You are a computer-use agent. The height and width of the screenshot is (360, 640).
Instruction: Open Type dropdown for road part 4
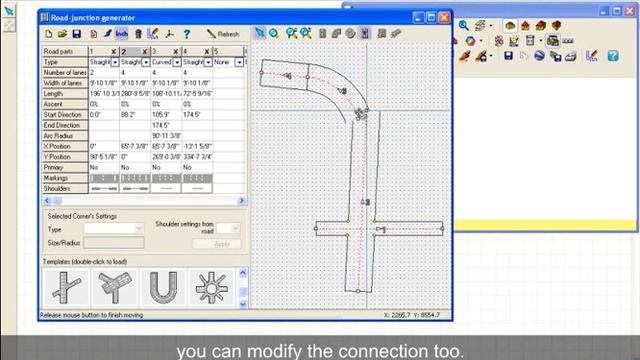click(208, 62)
